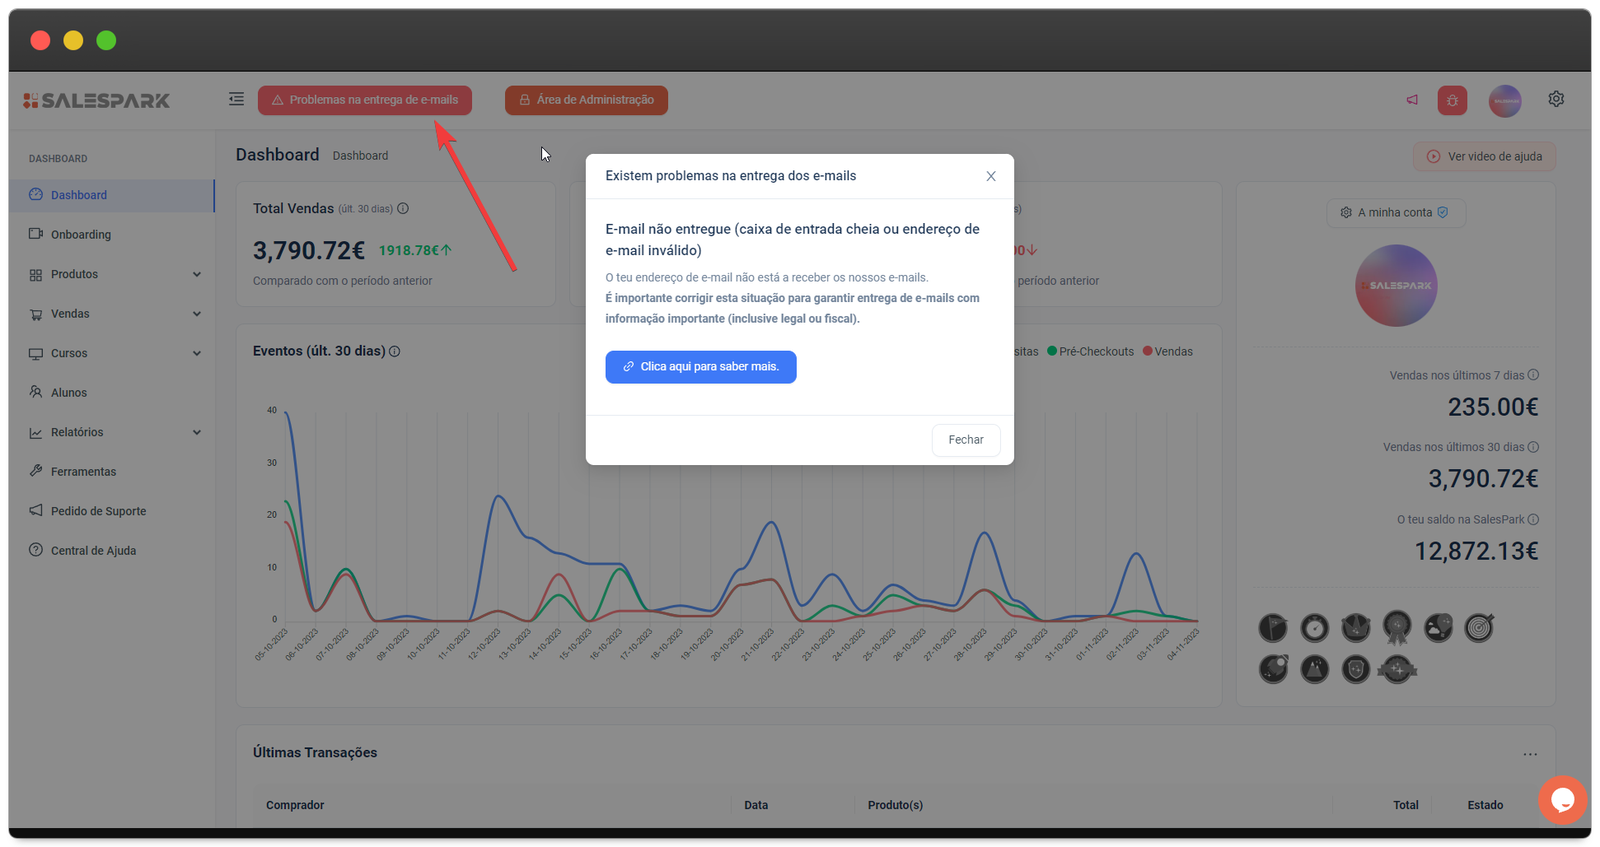The image size is (1600, 847).
Task: Close the email problems dialog with X
Action: 991,176
